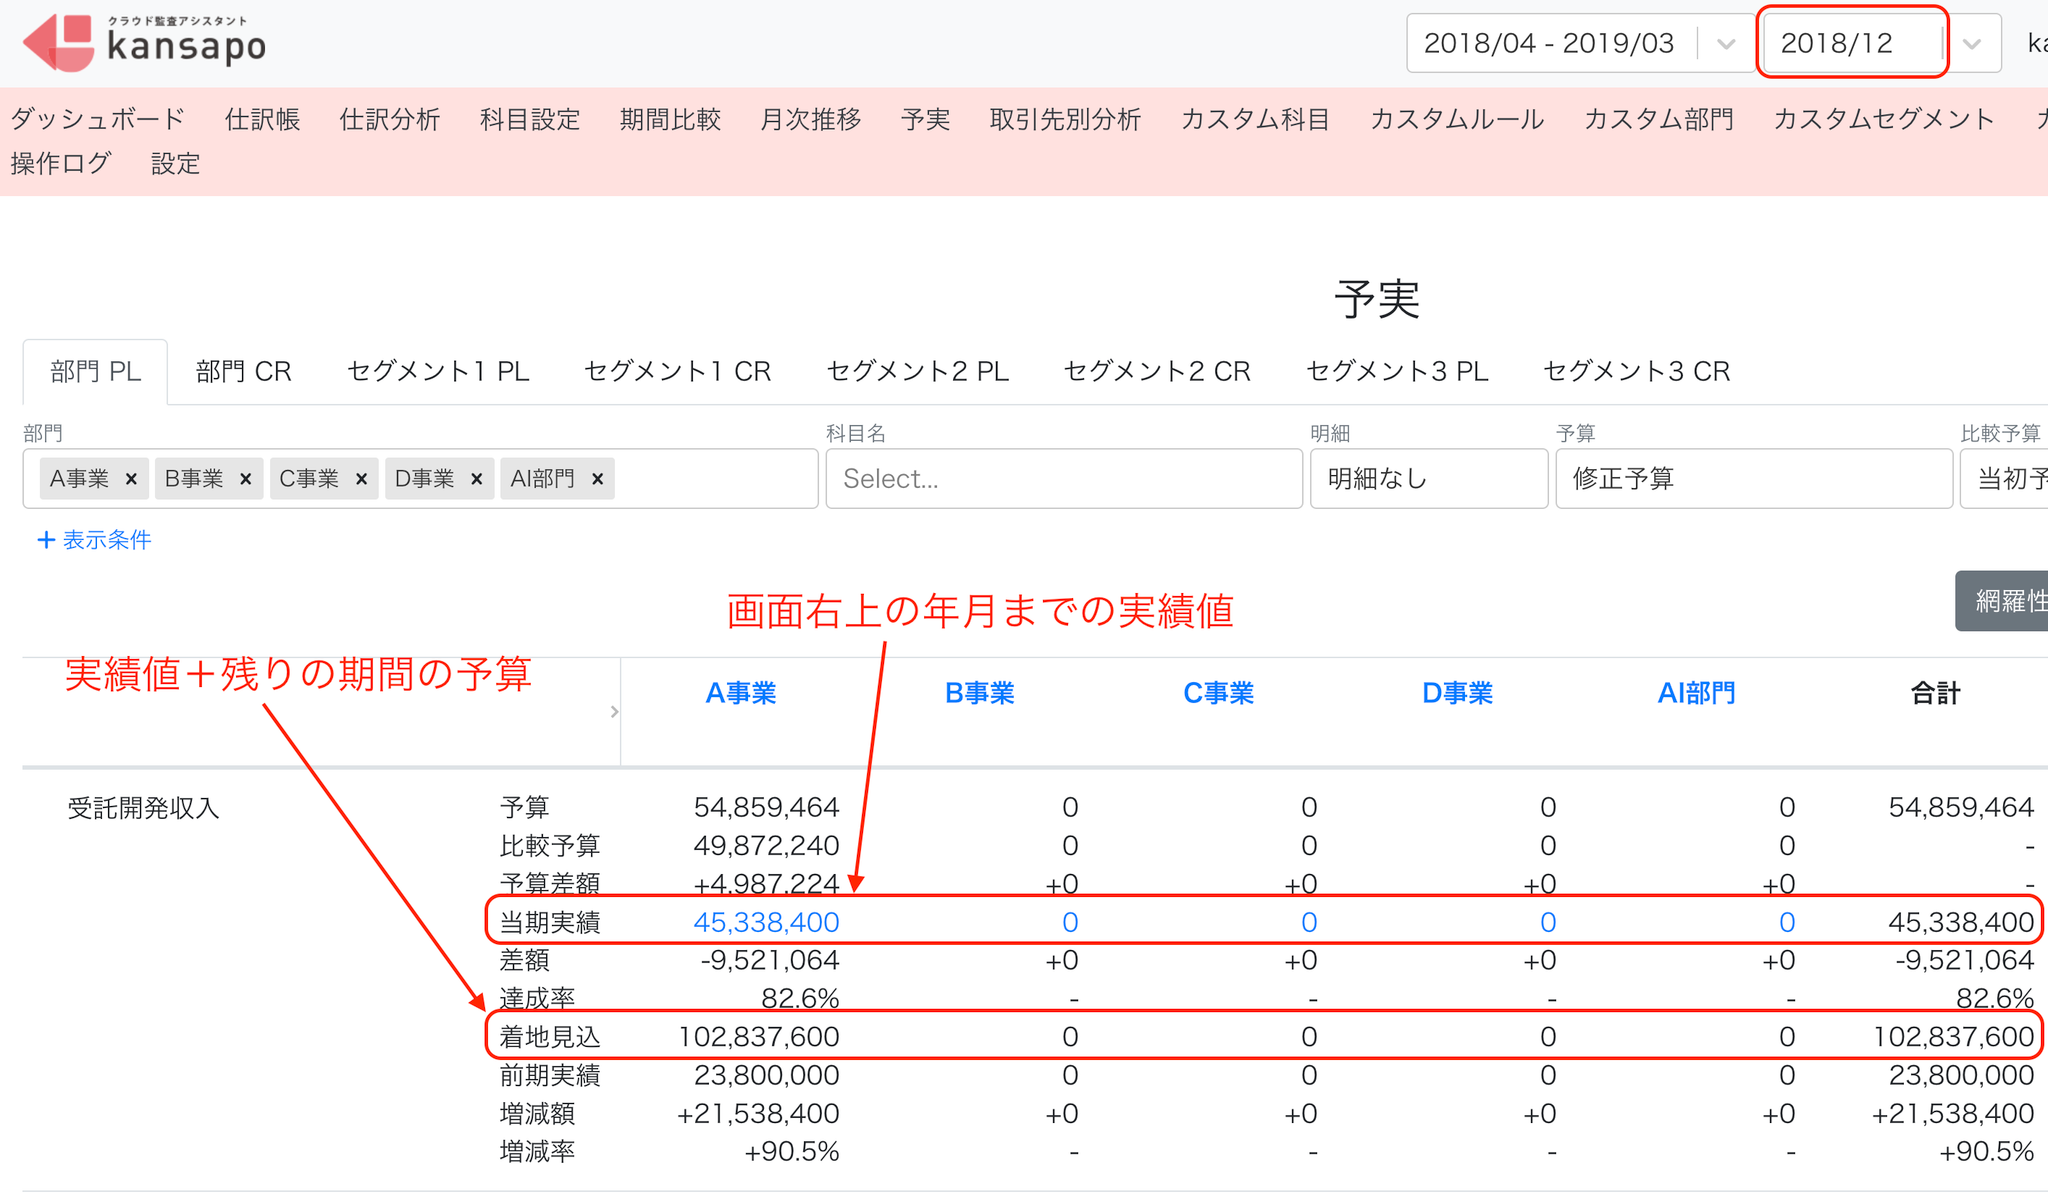The image size is (2048, 1199).
Task: Click the plus icon beside 表示条件
Action: [x=46, y=540]
